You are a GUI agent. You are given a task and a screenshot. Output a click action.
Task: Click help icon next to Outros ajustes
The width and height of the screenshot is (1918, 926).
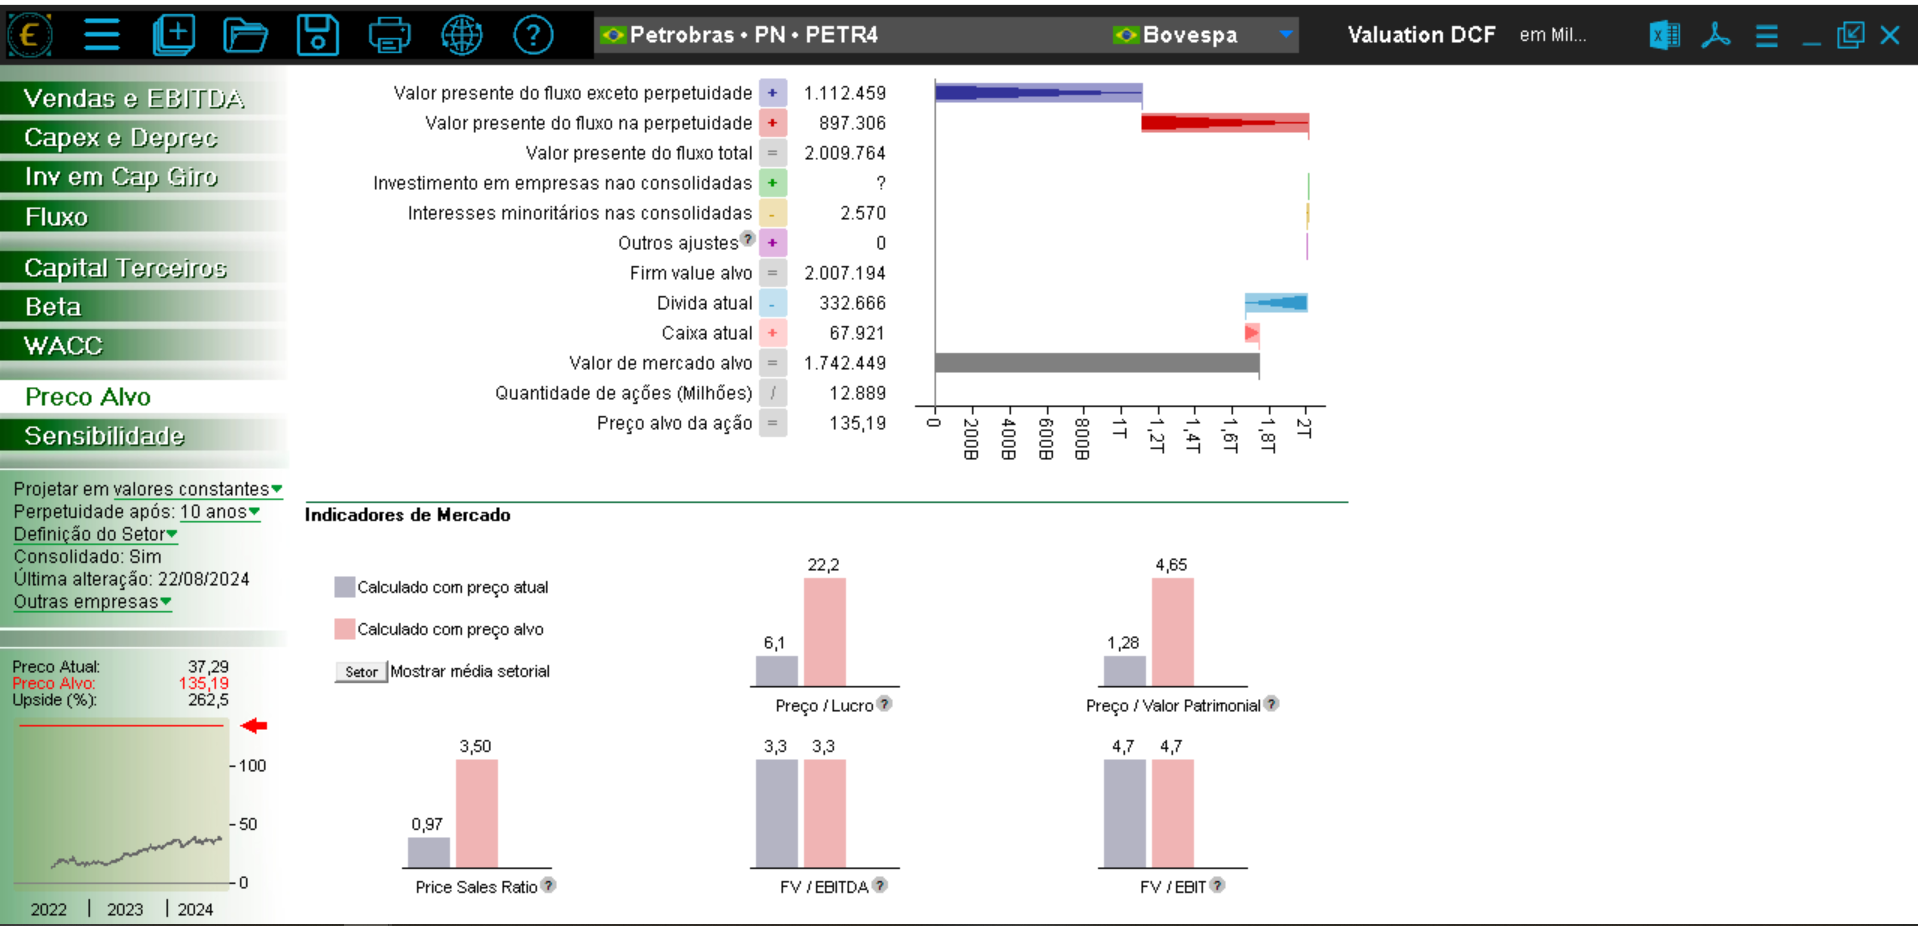(747, 238)
